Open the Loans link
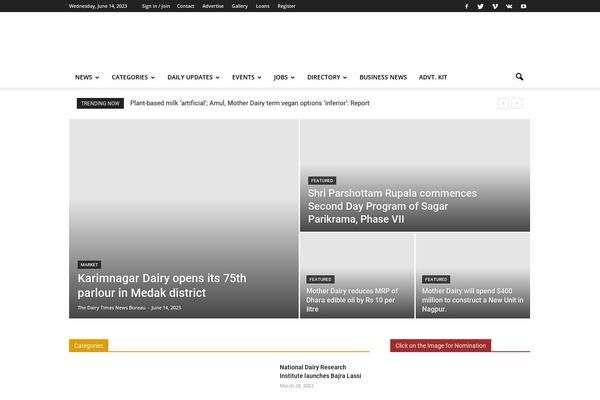600x400 pixels. pos(262,6)
